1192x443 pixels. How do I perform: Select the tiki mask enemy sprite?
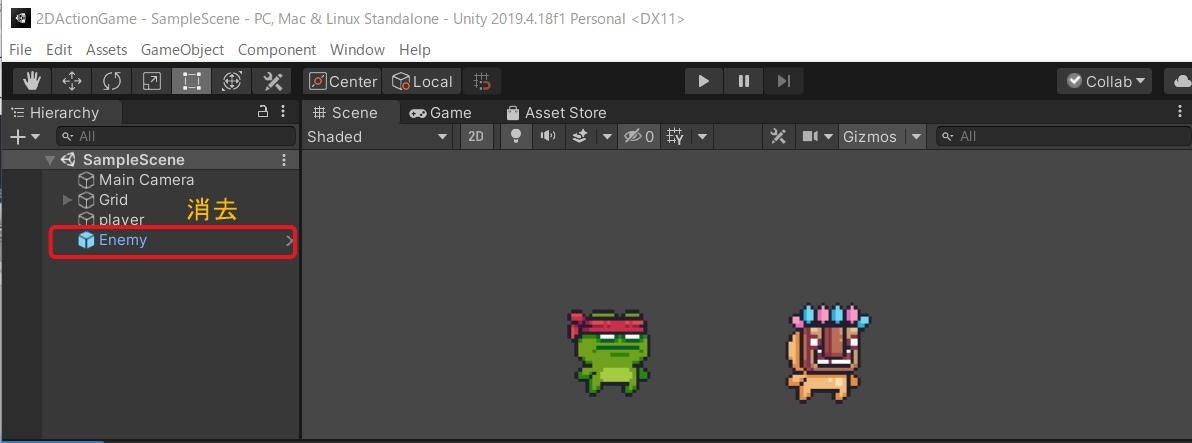coord(827,353)
